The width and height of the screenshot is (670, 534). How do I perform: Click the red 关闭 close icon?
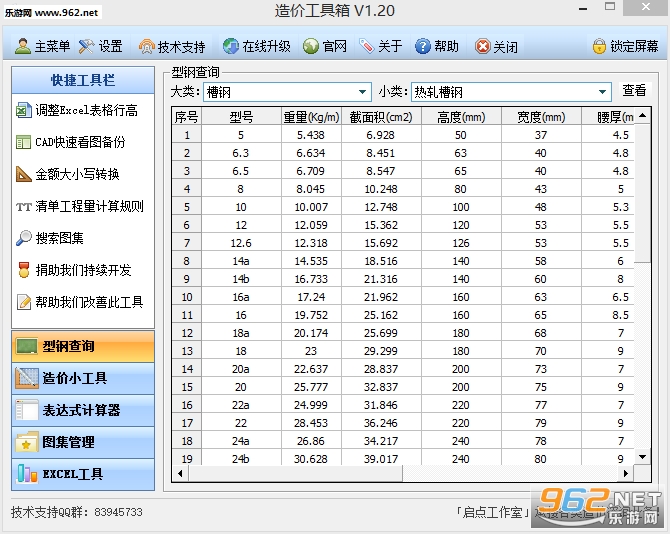point(482,46)
